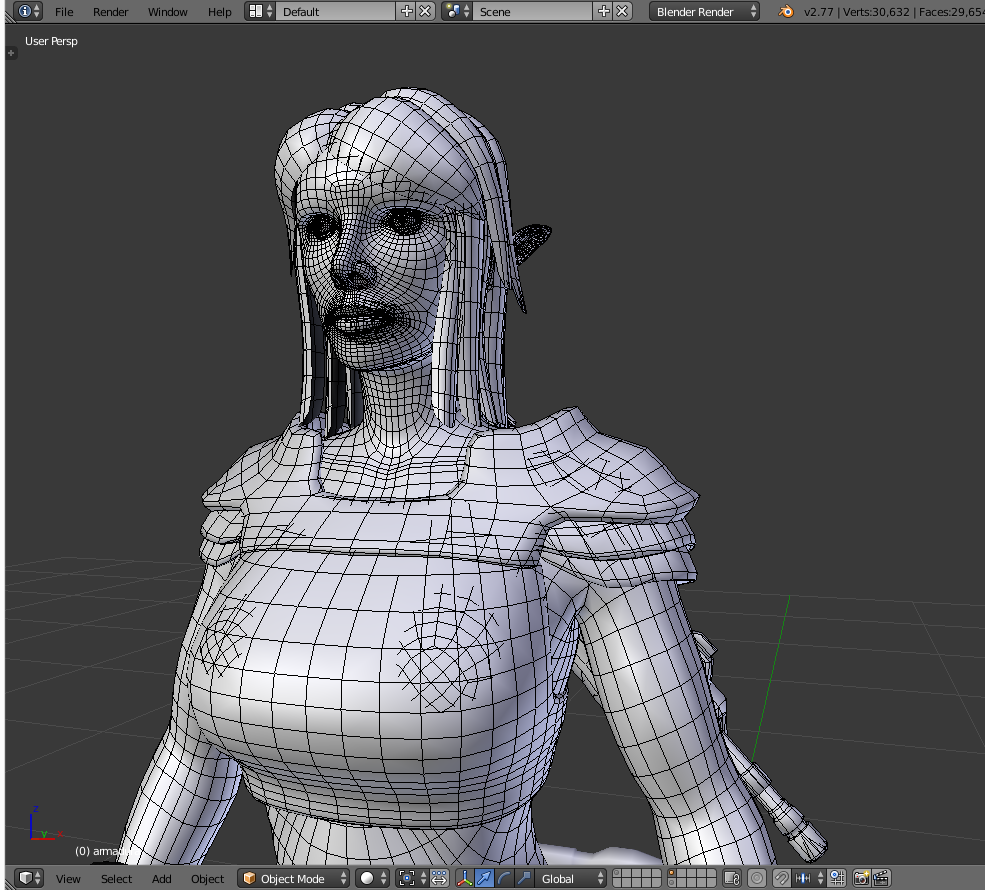Open the Object Mode dropdown
Image resolution: width=985 pixels, height=890 pixels.
(294, 878)
